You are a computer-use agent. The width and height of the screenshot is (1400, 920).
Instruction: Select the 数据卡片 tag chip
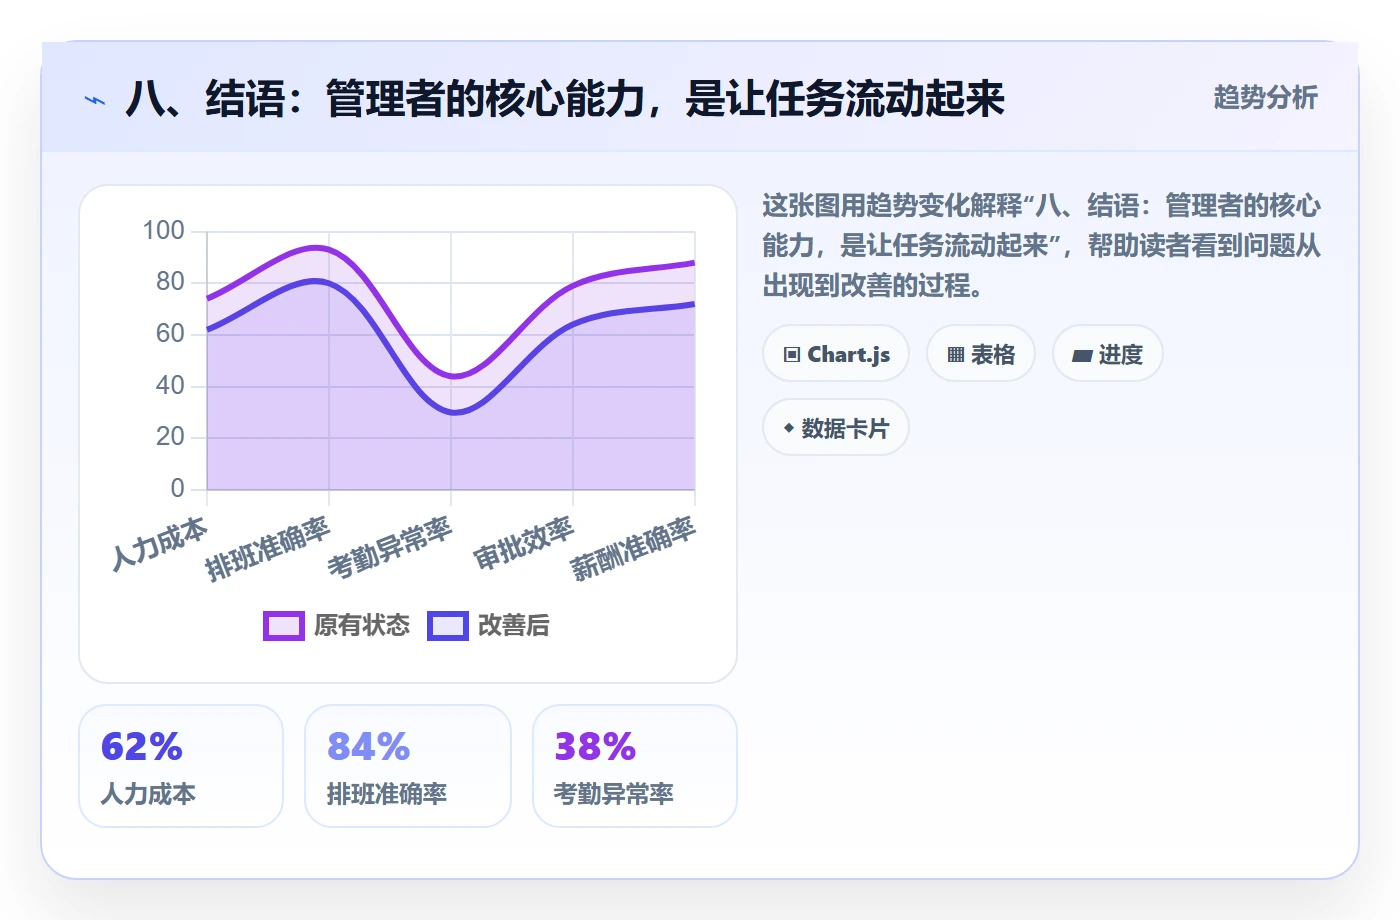(x=836, y=428)
